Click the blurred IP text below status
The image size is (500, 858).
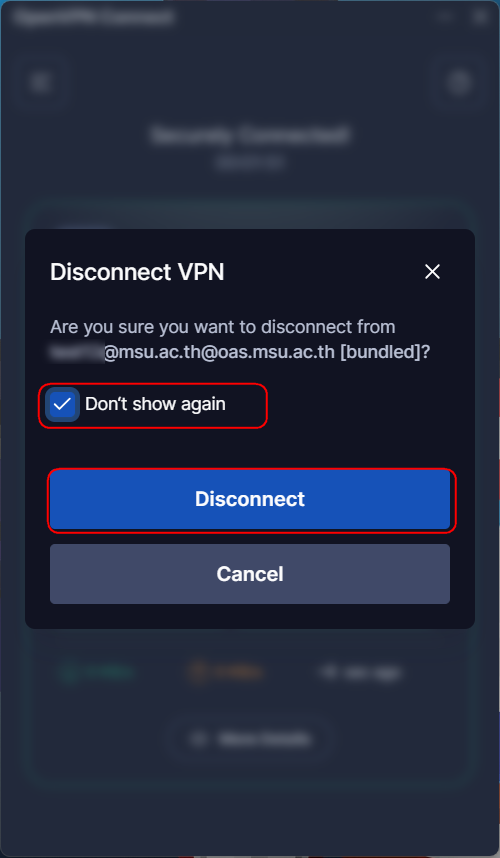[250, 162]
